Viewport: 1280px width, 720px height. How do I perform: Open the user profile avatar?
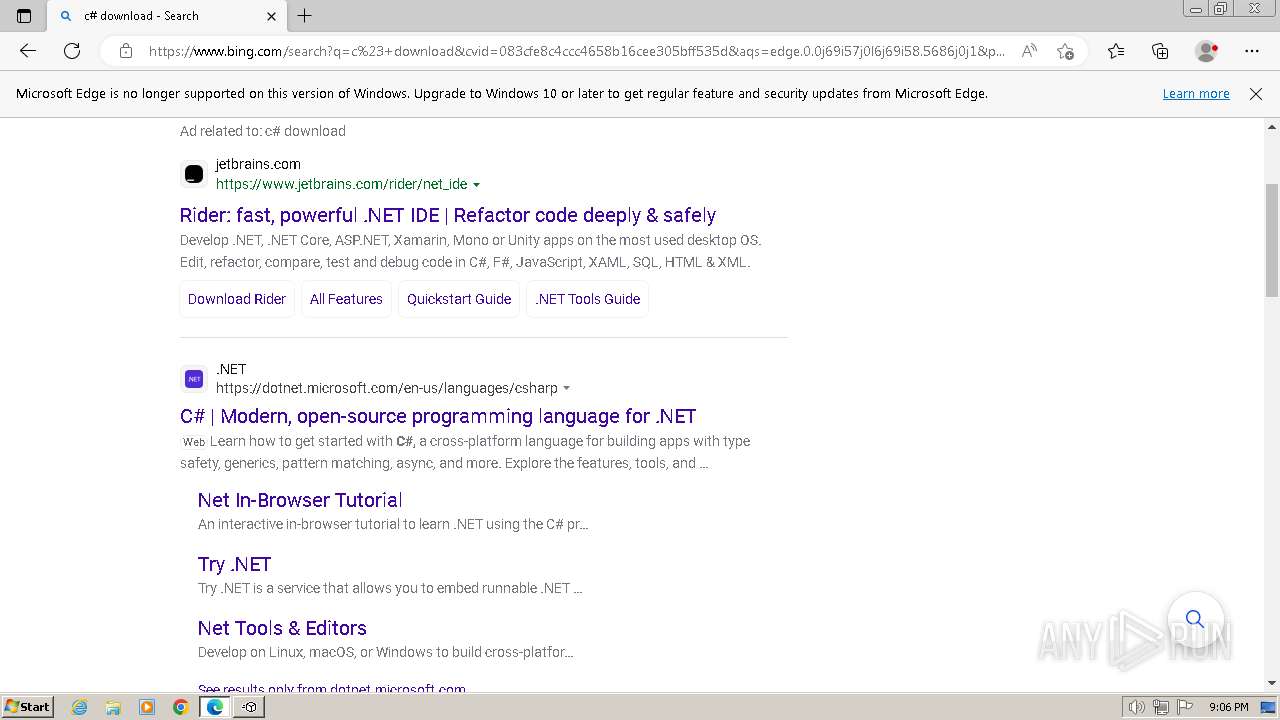1207,51
